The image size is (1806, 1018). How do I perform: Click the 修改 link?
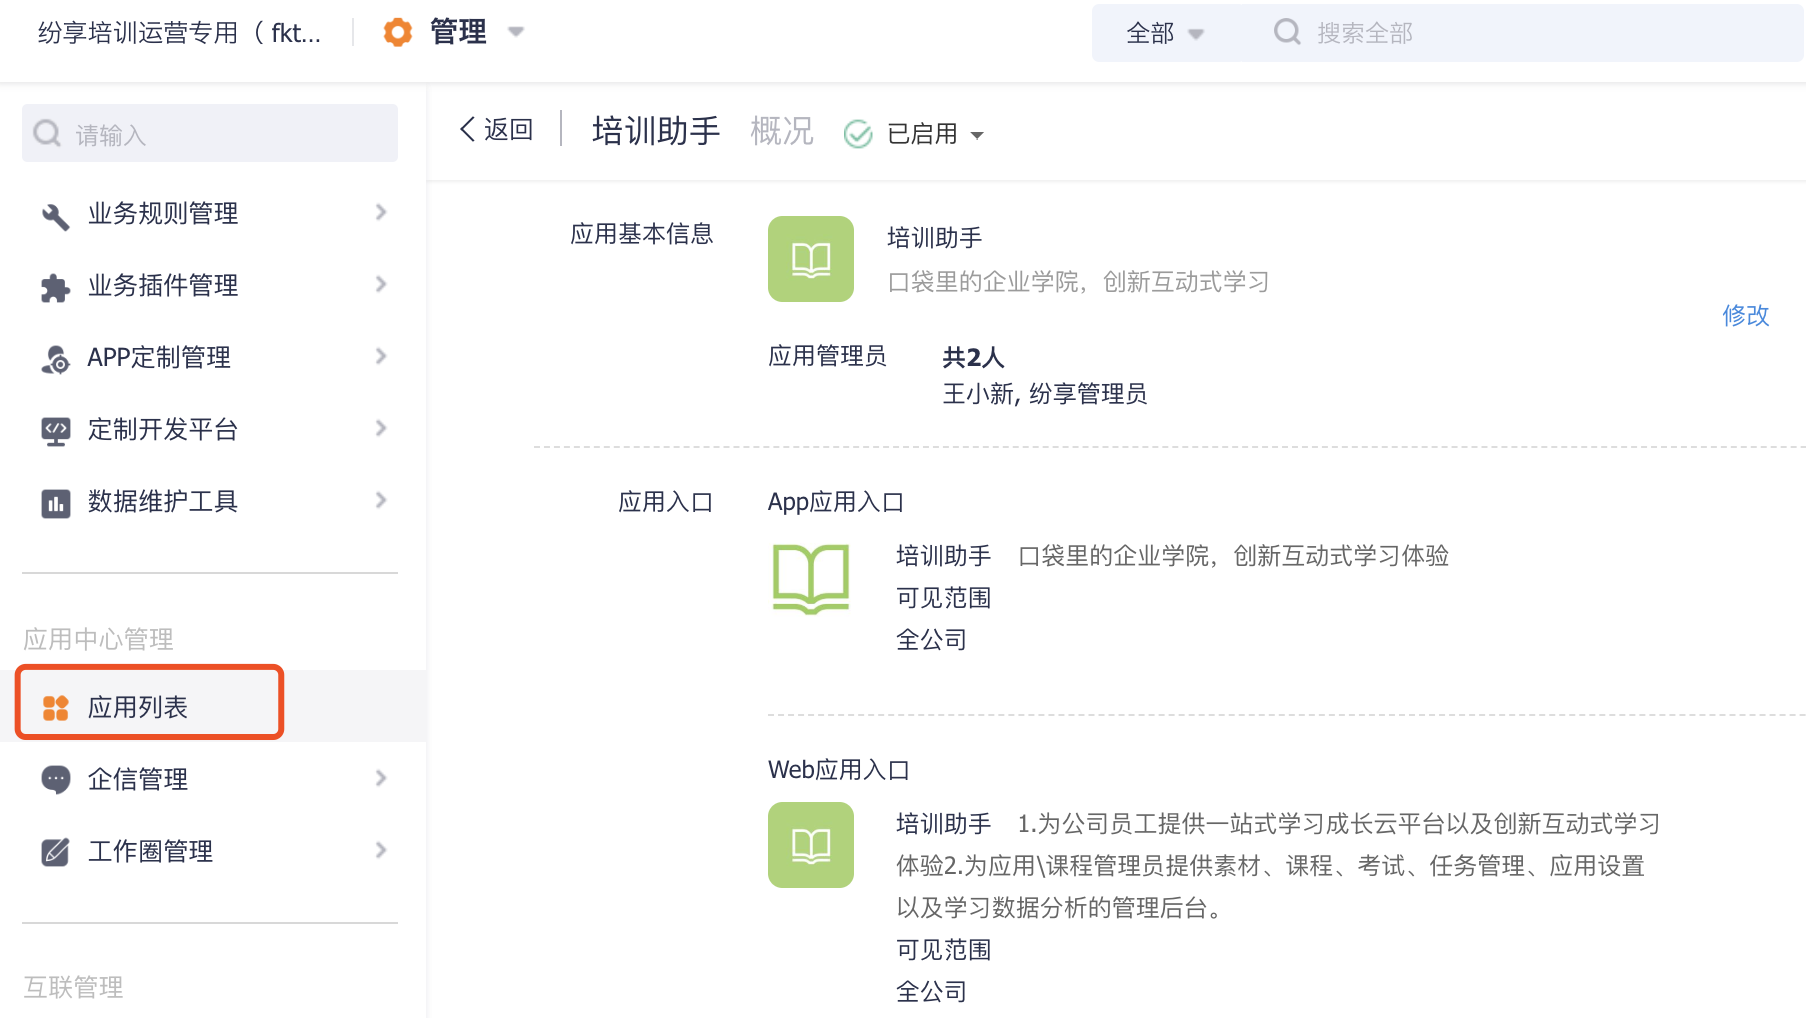pos(1745,315)
